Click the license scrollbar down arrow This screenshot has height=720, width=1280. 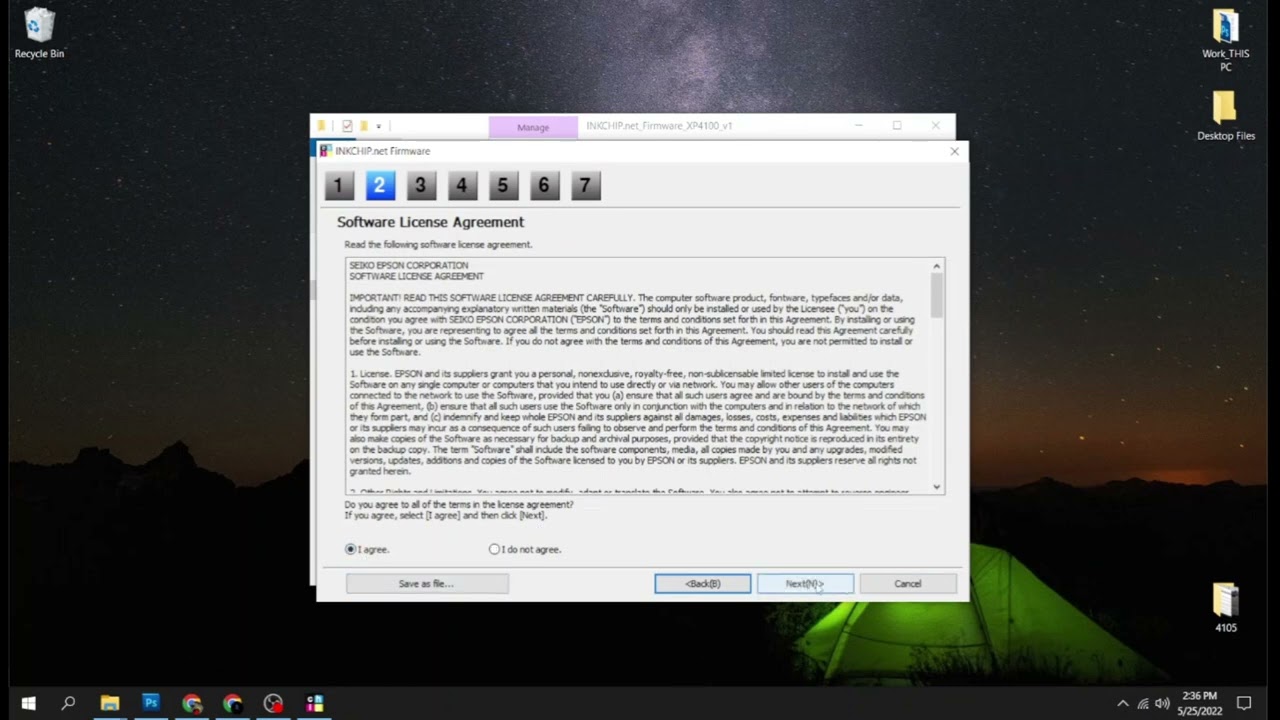pos(937,487)
